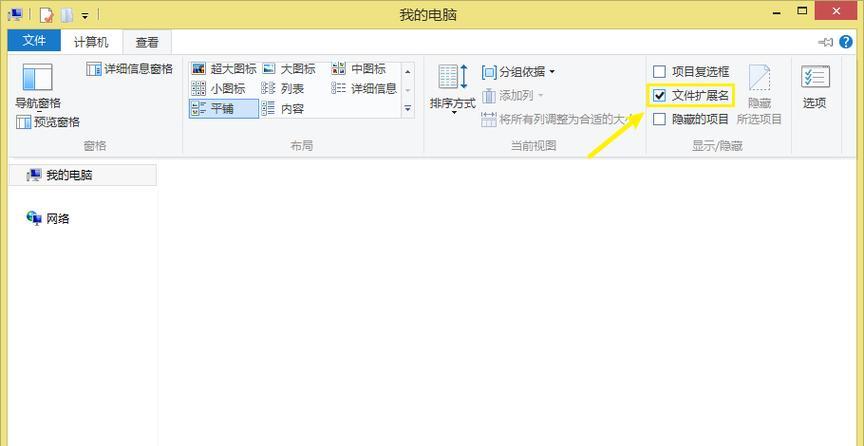Choose 内容 layout
This screenshot has height=446, width=864.
[283, 109]
